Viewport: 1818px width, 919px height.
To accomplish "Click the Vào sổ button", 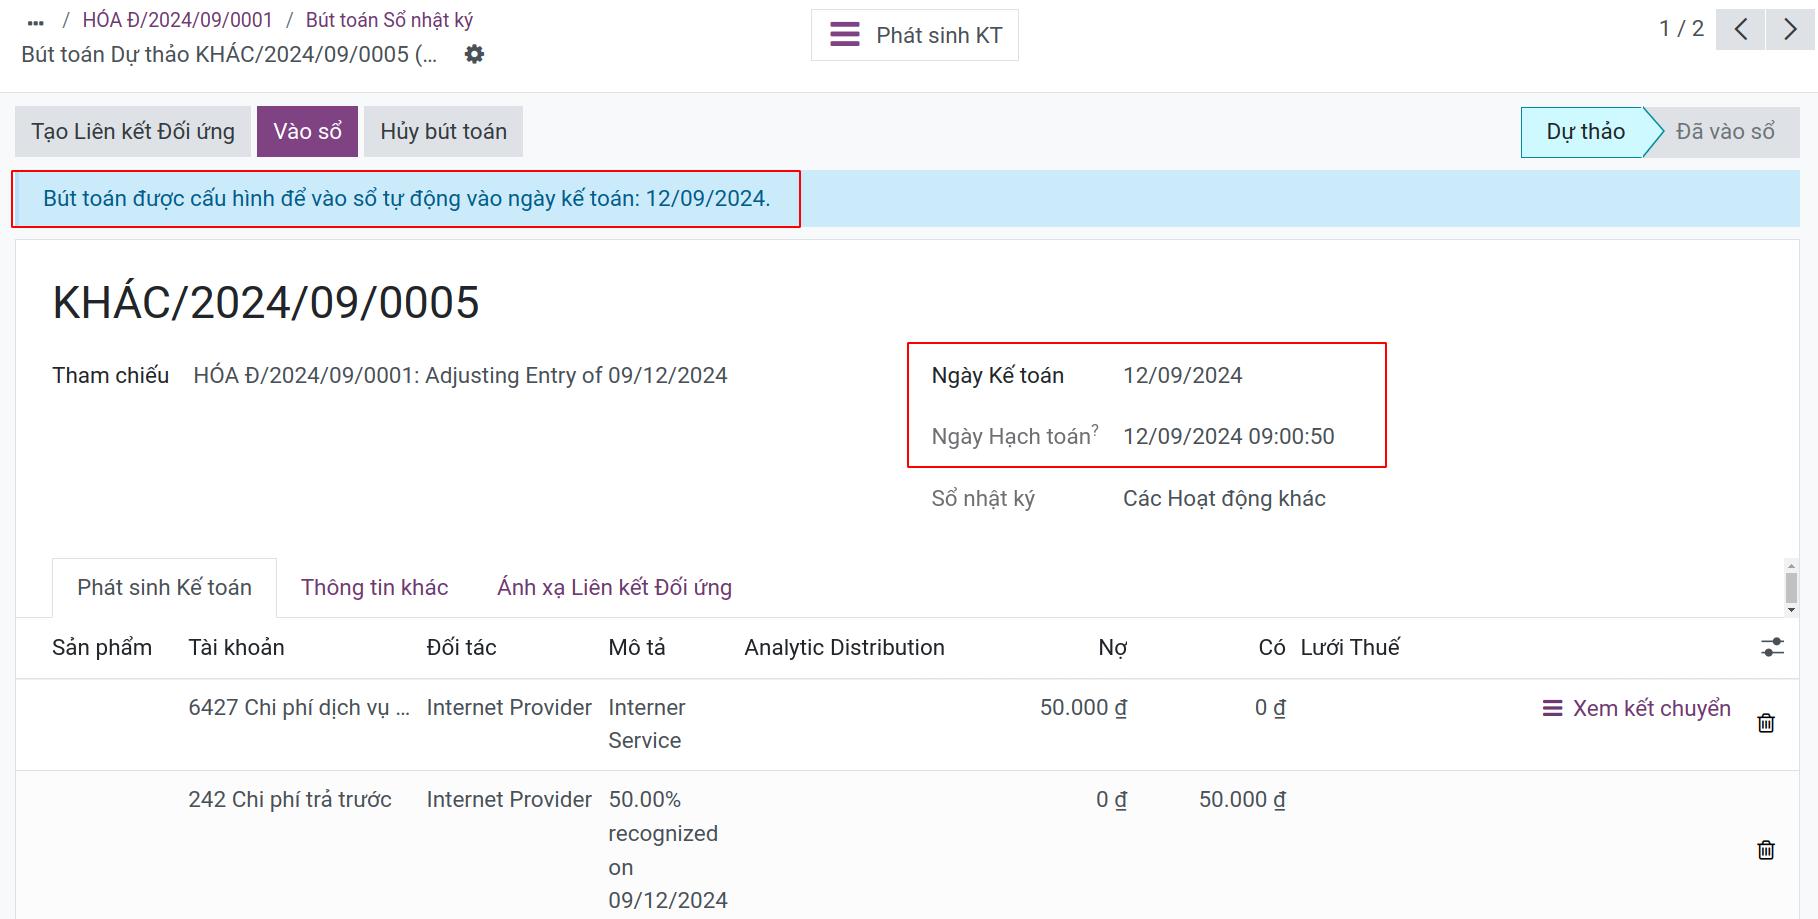I will click(307, 131).
